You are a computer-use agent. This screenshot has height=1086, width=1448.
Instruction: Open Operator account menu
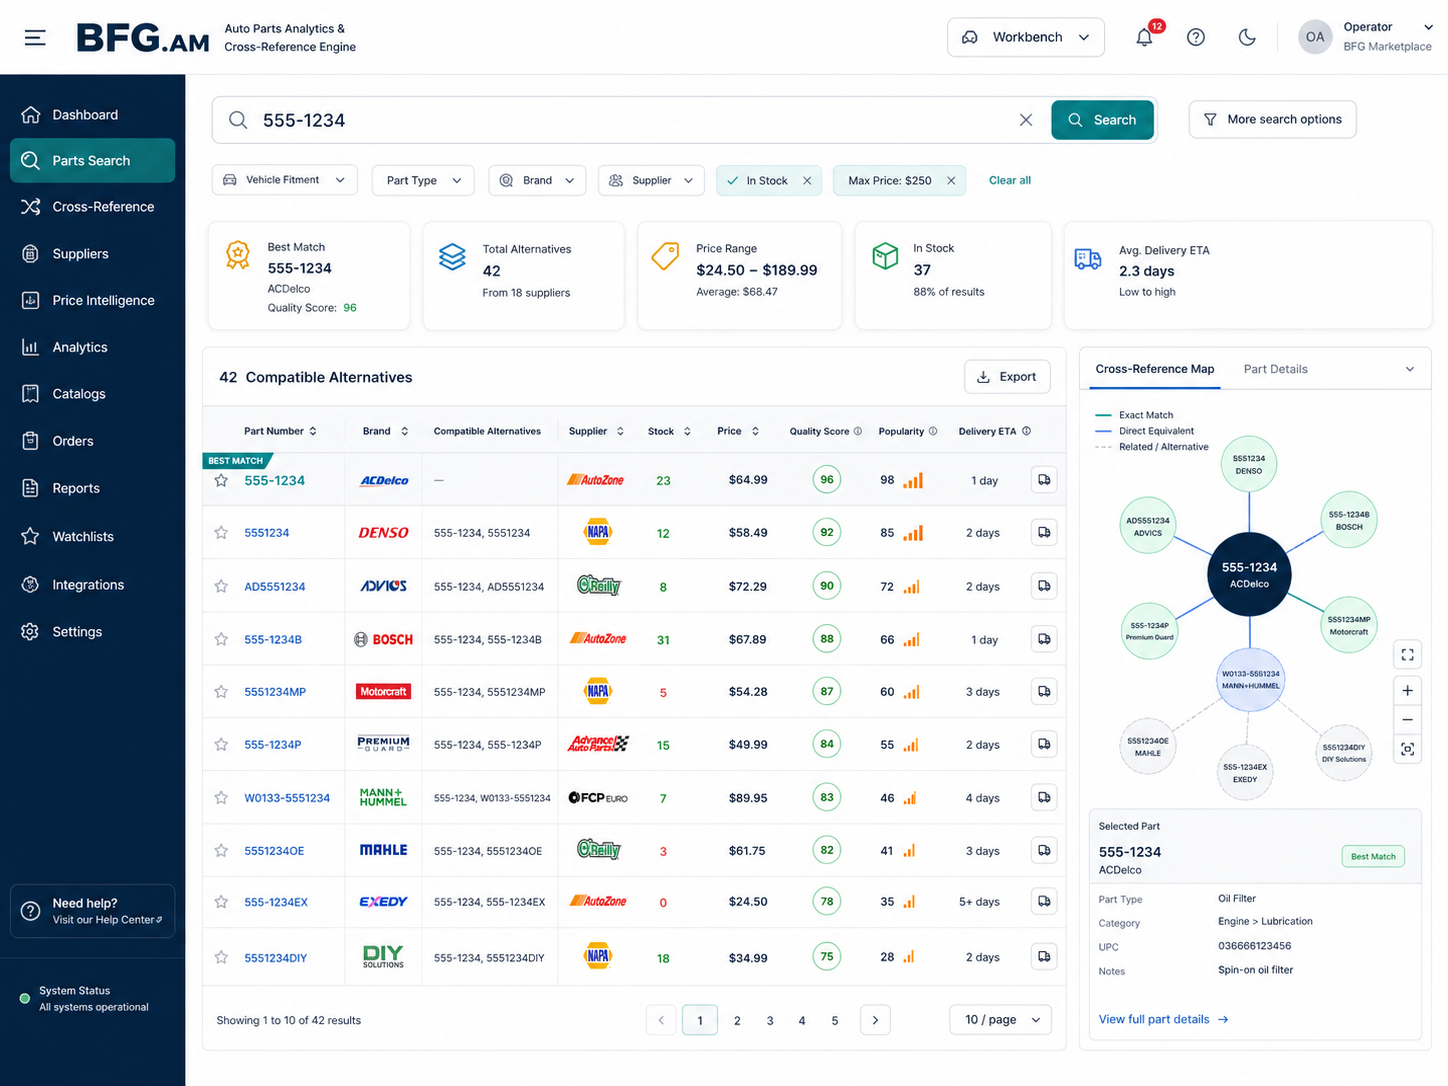click(1366, 37)
